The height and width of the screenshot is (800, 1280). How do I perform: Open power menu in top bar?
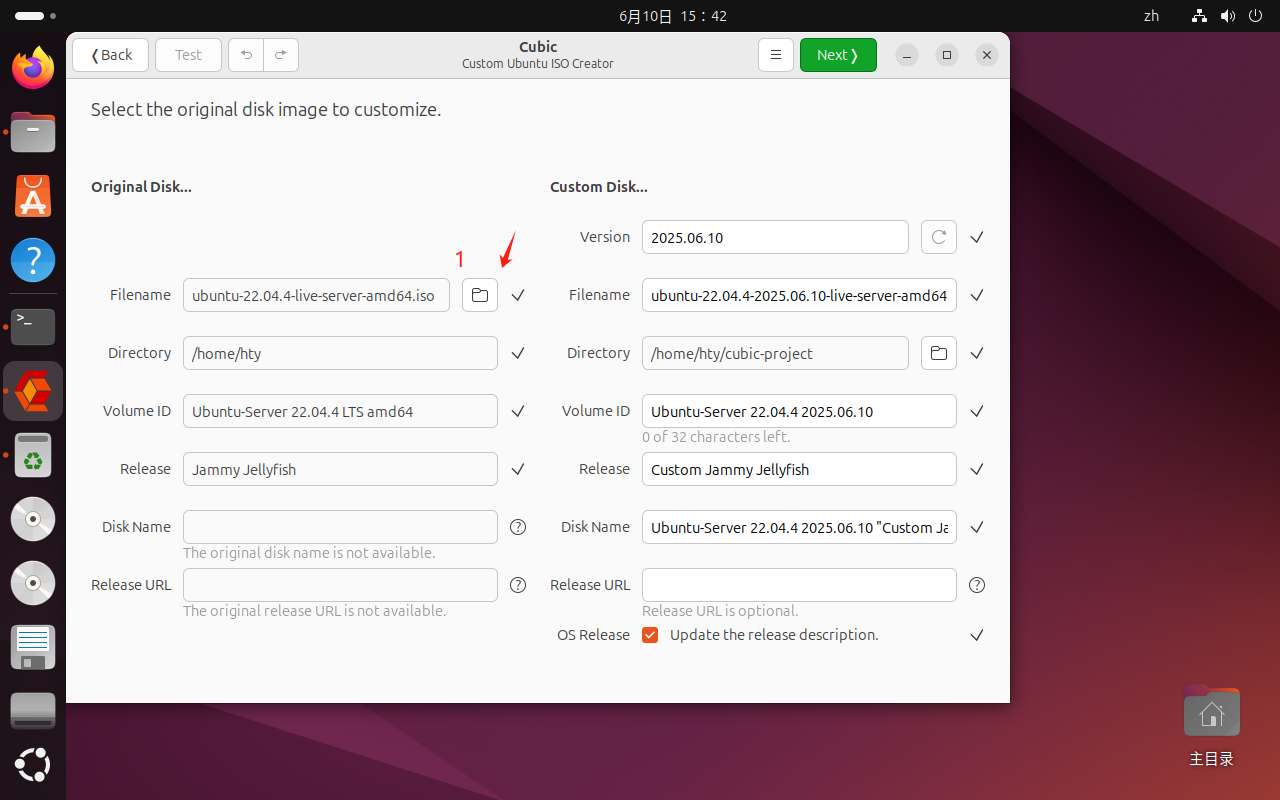(1256, 16)
